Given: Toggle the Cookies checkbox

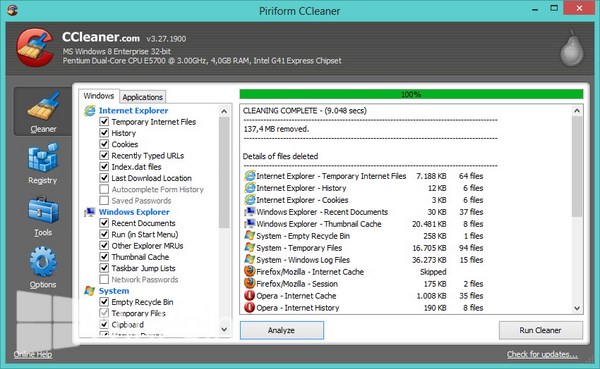Looking at the screenshot, I should [x=104, y=144].
